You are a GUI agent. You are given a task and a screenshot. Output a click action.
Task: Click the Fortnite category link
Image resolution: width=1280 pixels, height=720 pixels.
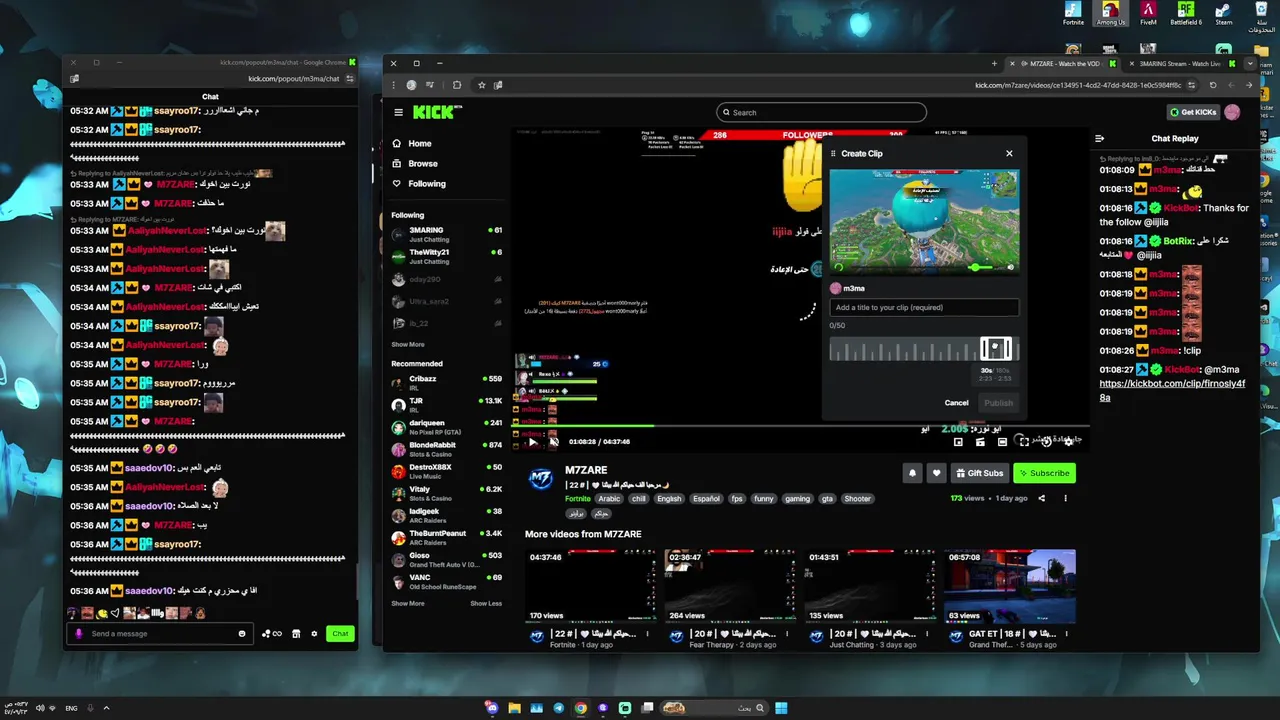[x=578, y=498]
